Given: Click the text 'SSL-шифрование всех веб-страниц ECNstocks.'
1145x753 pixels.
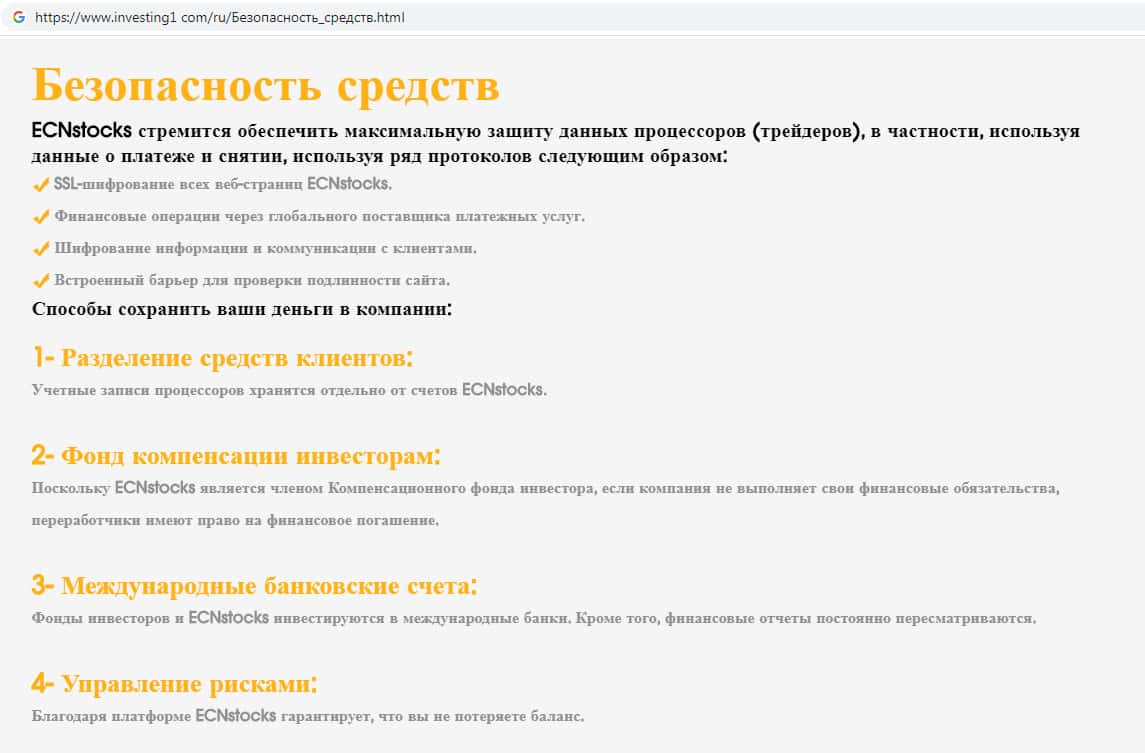Looking at the screenshot, I should 223,184.
